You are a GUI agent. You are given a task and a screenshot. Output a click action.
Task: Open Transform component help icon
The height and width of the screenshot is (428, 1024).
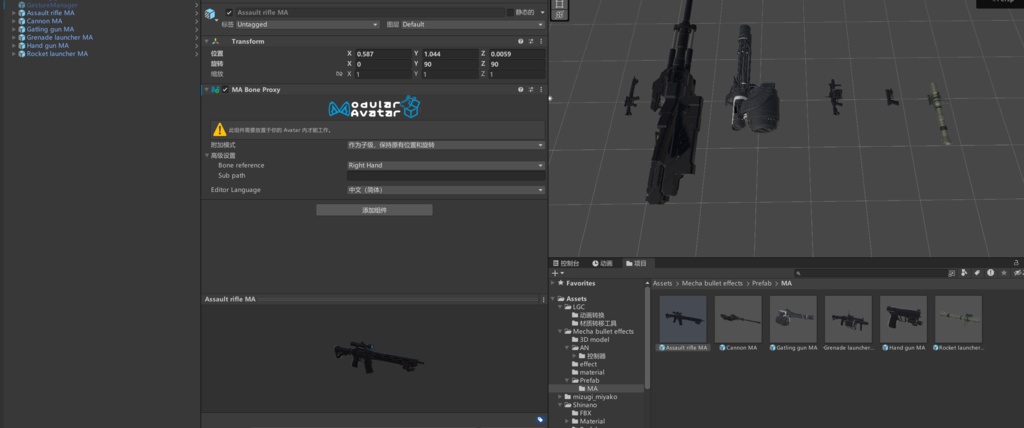point(520,41)
